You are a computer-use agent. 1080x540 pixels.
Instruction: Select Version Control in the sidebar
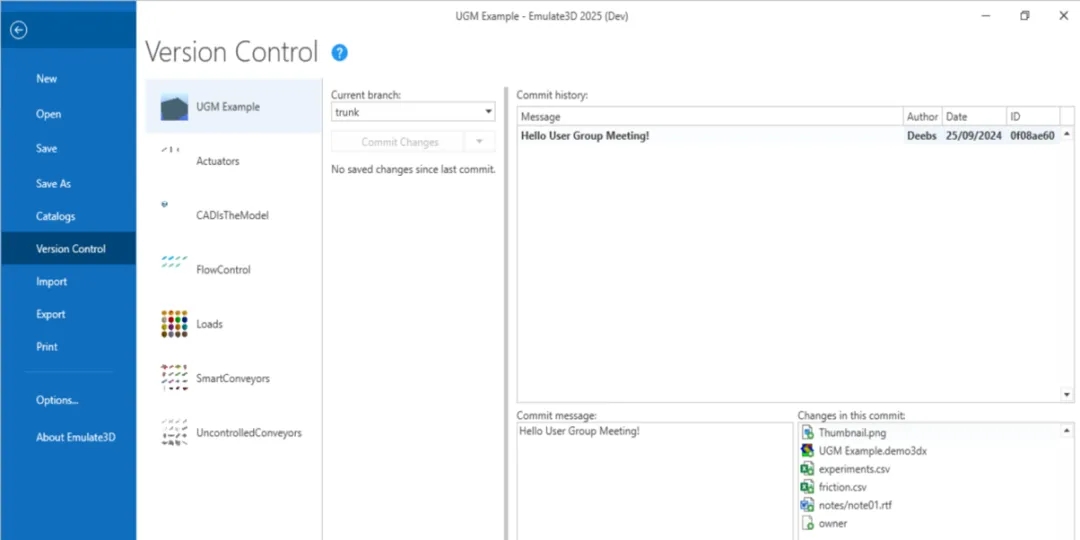pyautogui.click(x=68, y=249)
